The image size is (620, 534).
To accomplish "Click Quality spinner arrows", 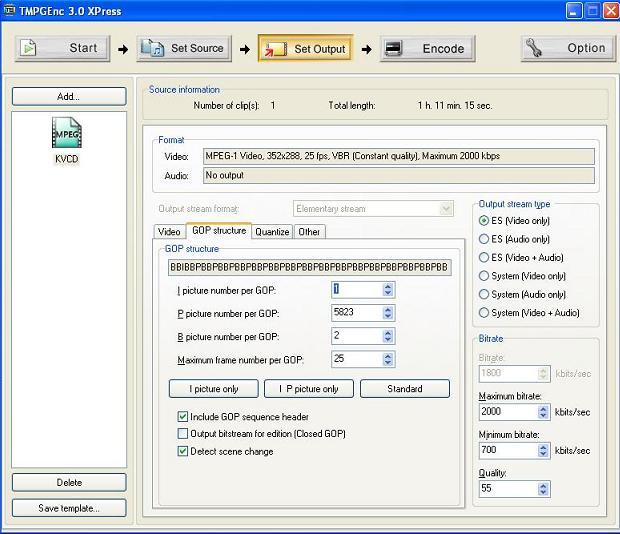I will point(543,489).
